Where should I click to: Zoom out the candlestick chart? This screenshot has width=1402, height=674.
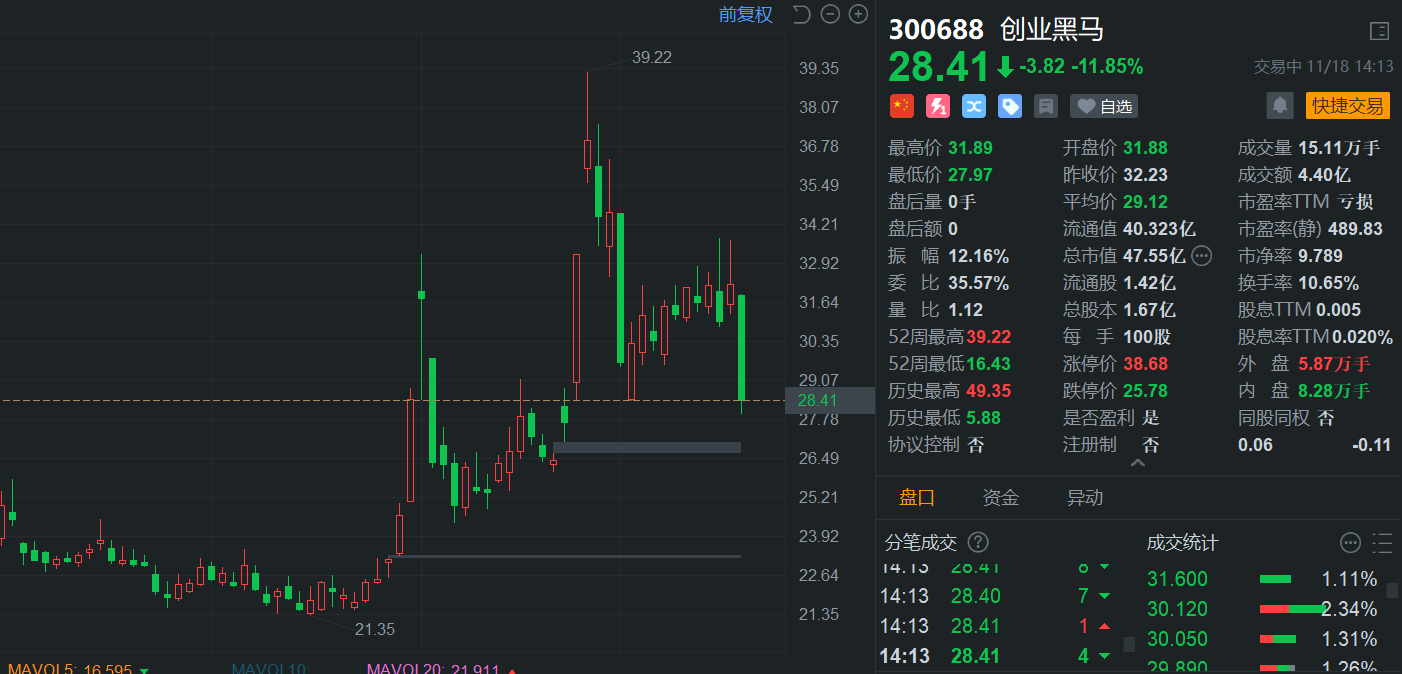pos(830,14)
